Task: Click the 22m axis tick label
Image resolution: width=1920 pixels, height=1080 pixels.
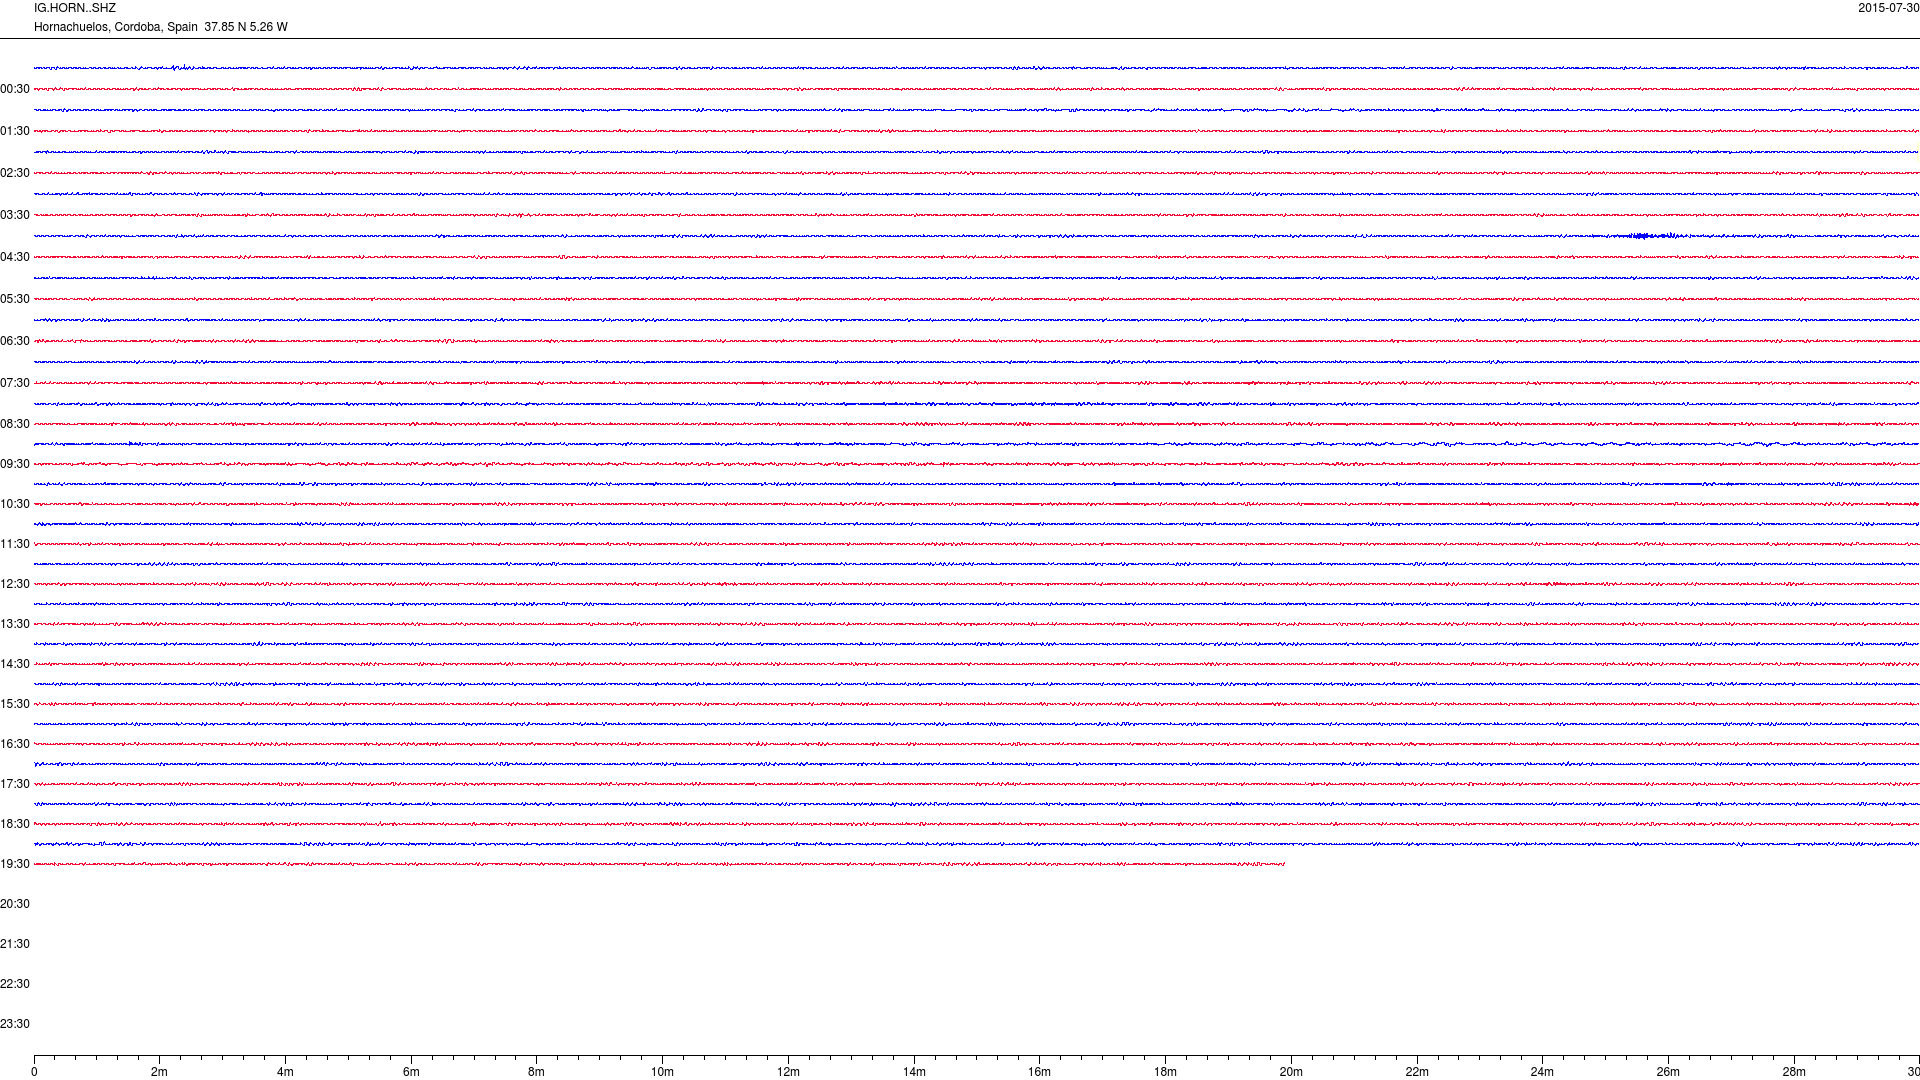Action: tap(1417, 1072)
